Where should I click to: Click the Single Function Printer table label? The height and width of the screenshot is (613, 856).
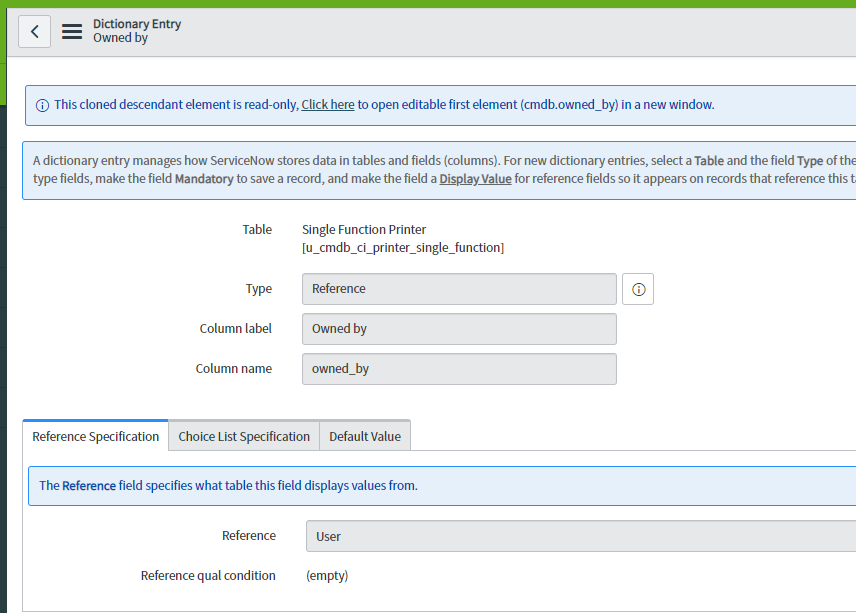click(x=364, y=229)
